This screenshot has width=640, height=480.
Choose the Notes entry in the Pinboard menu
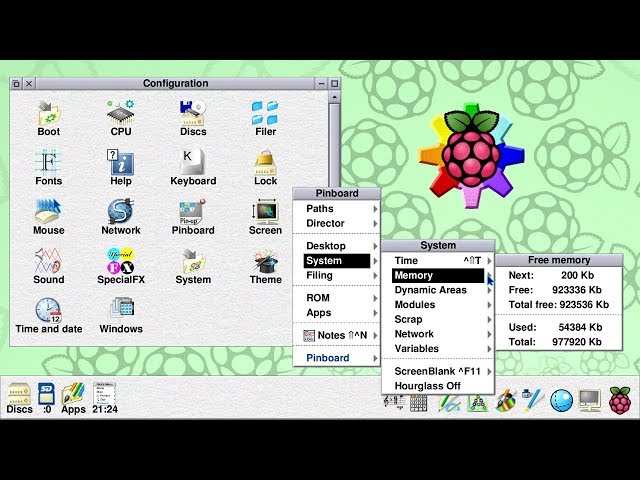(337, 336)
